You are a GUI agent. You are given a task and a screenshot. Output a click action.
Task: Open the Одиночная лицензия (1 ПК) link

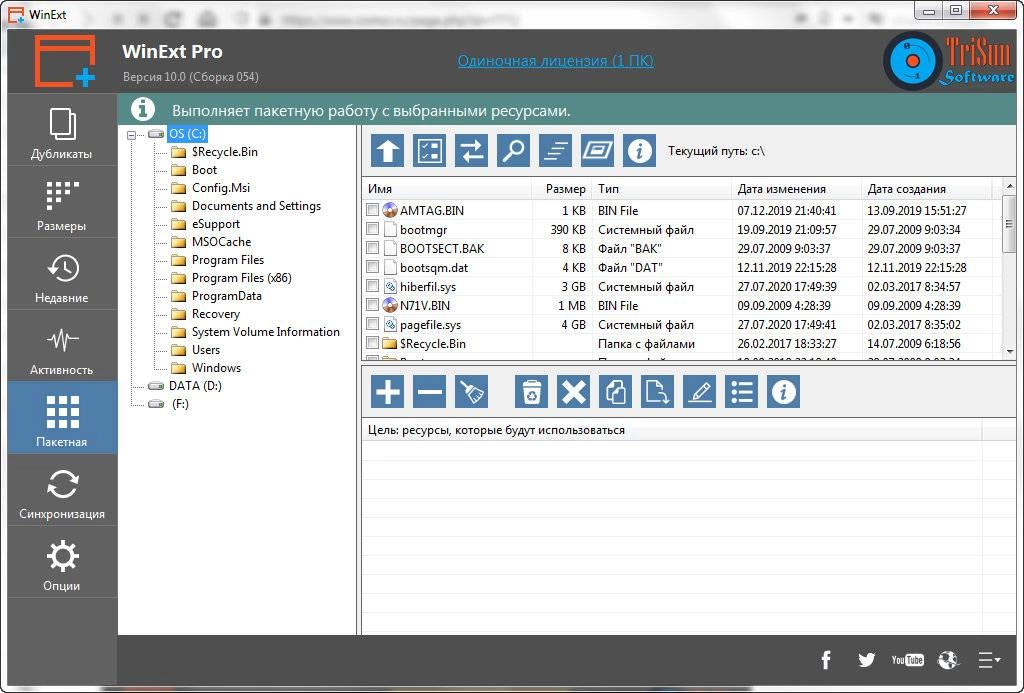click(555, 61)
